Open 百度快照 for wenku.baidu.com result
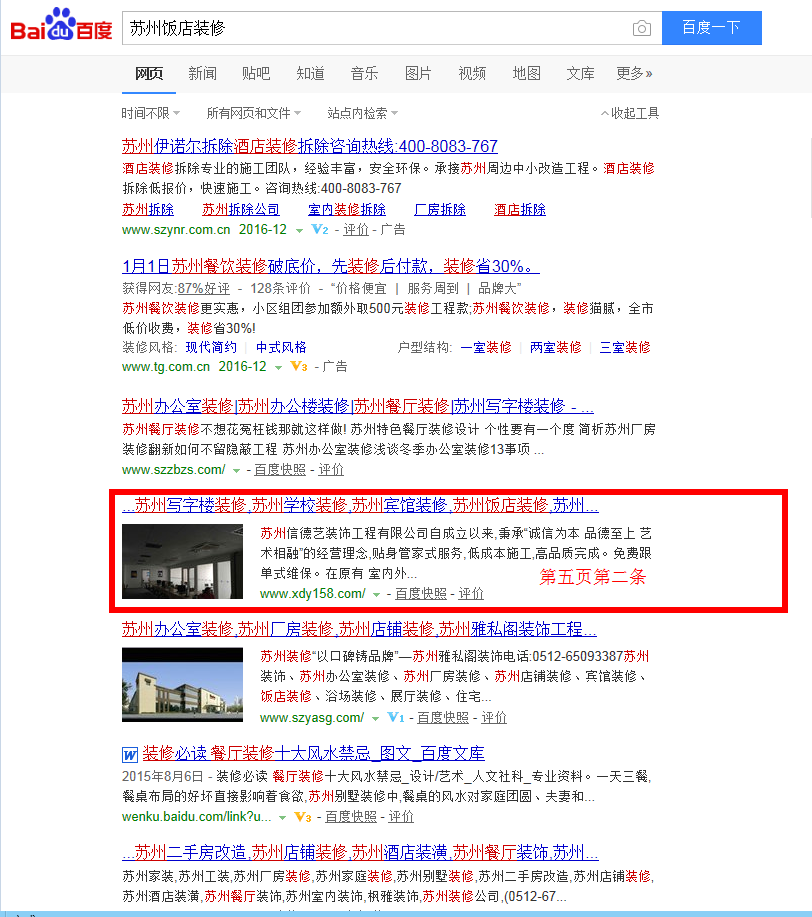Viewport: 812px width, 917px height. click(x=350, y=816)
